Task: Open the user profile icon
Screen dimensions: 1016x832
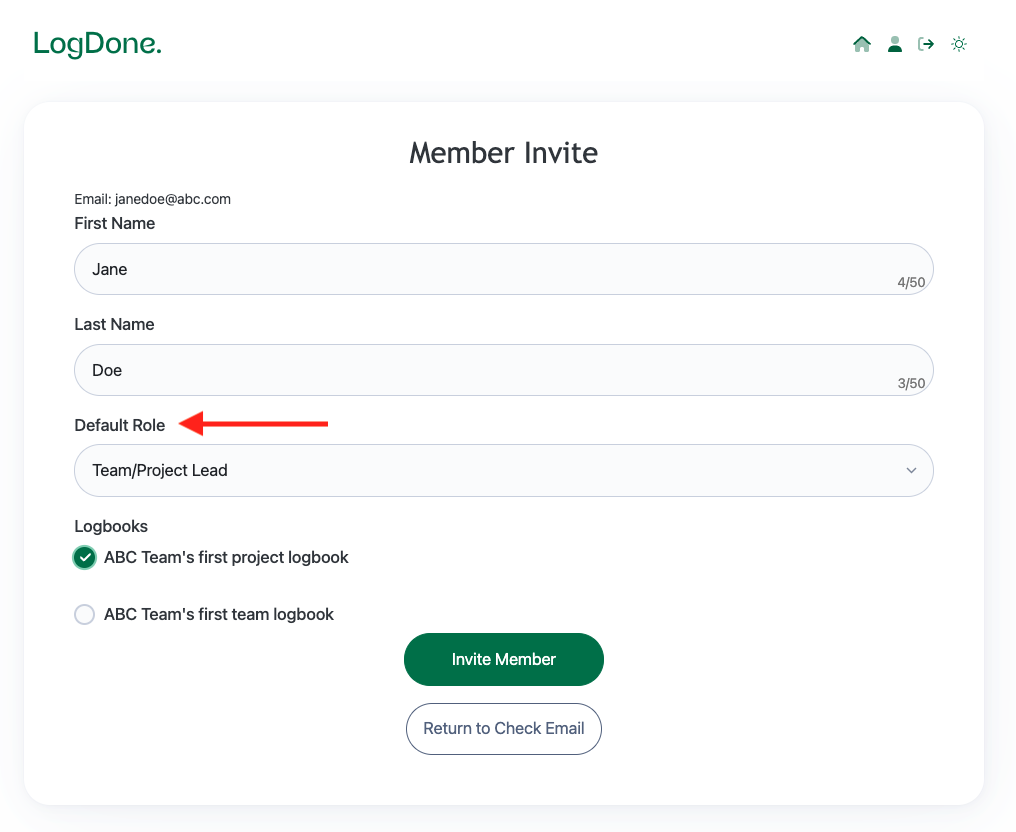Action: 895,44
